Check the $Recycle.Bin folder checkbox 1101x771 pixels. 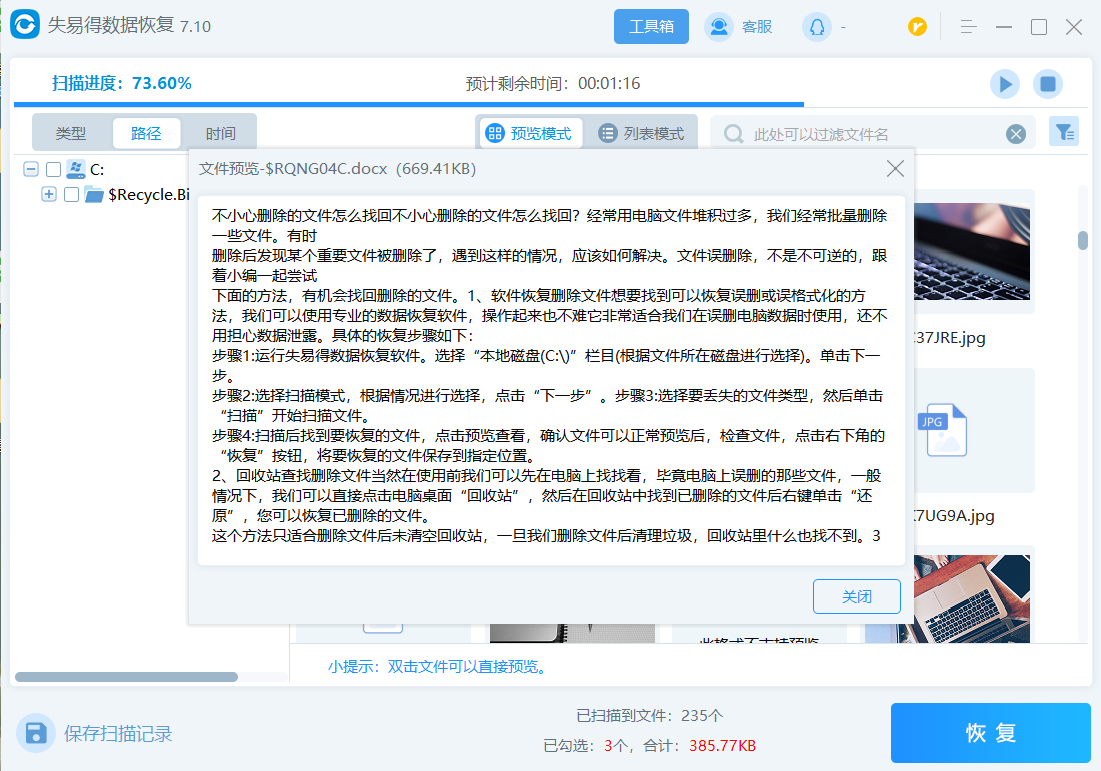click(71, 195)
